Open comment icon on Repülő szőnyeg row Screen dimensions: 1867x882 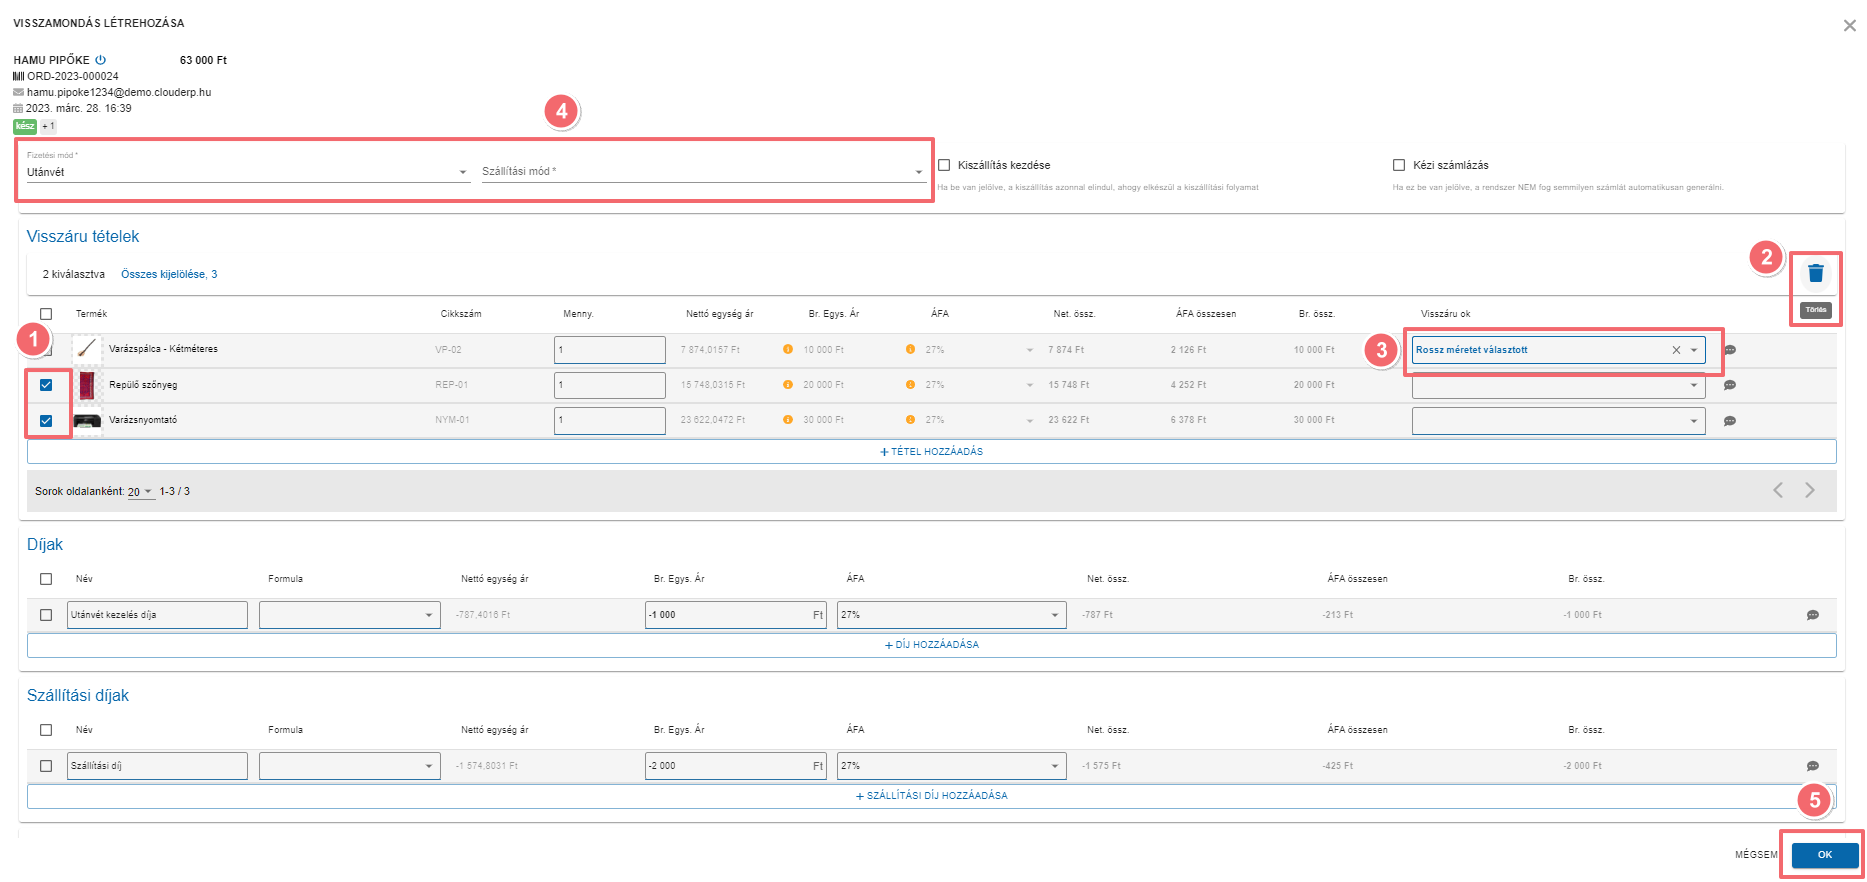1729,385
